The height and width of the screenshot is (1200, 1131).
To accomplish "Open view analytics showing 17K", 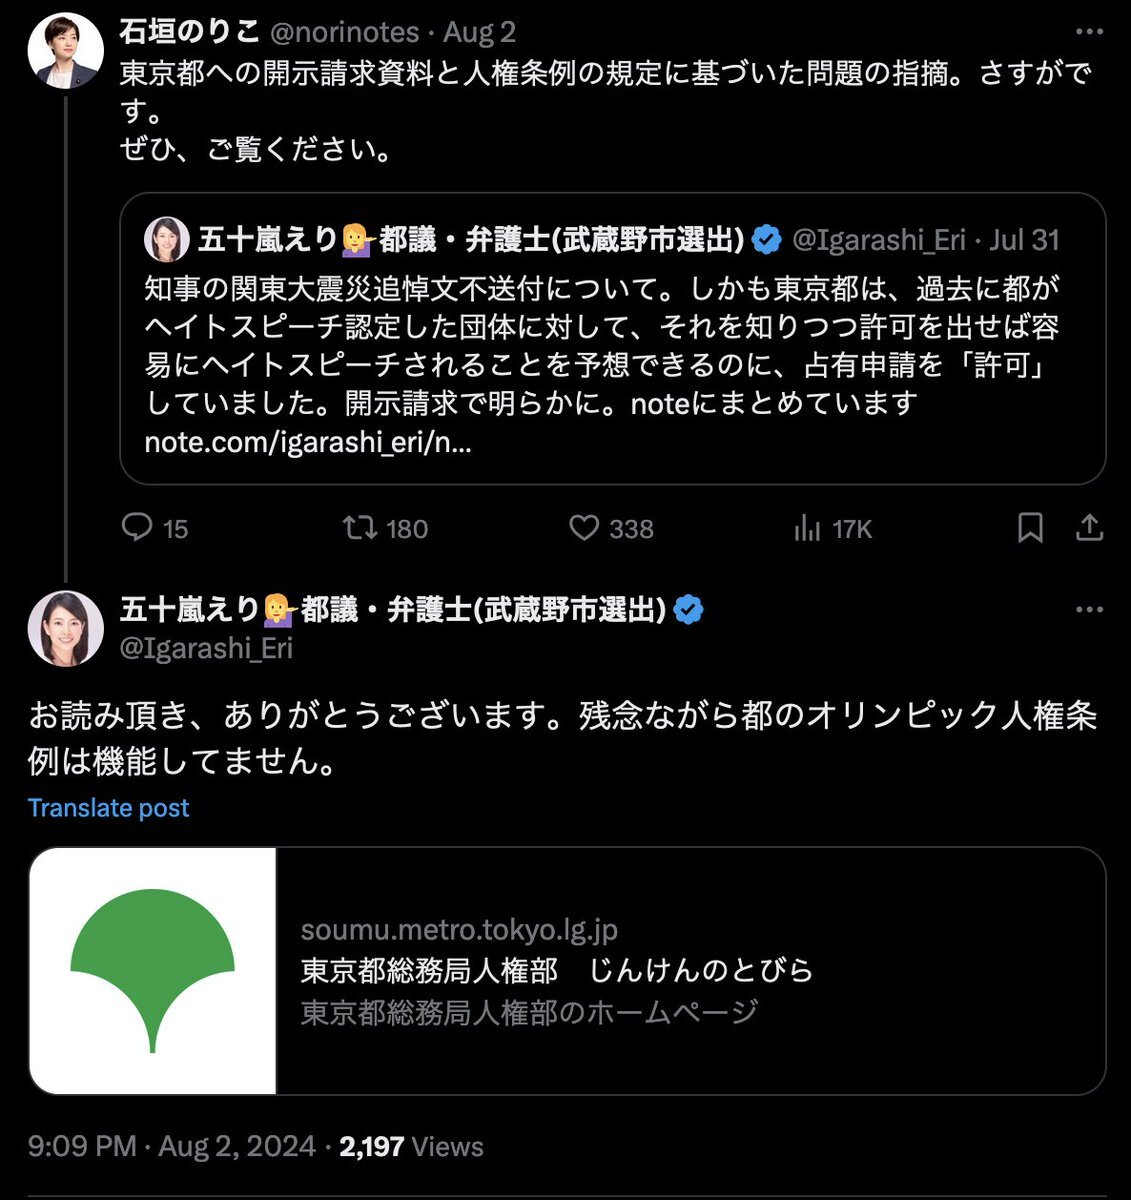I will 807,528.
